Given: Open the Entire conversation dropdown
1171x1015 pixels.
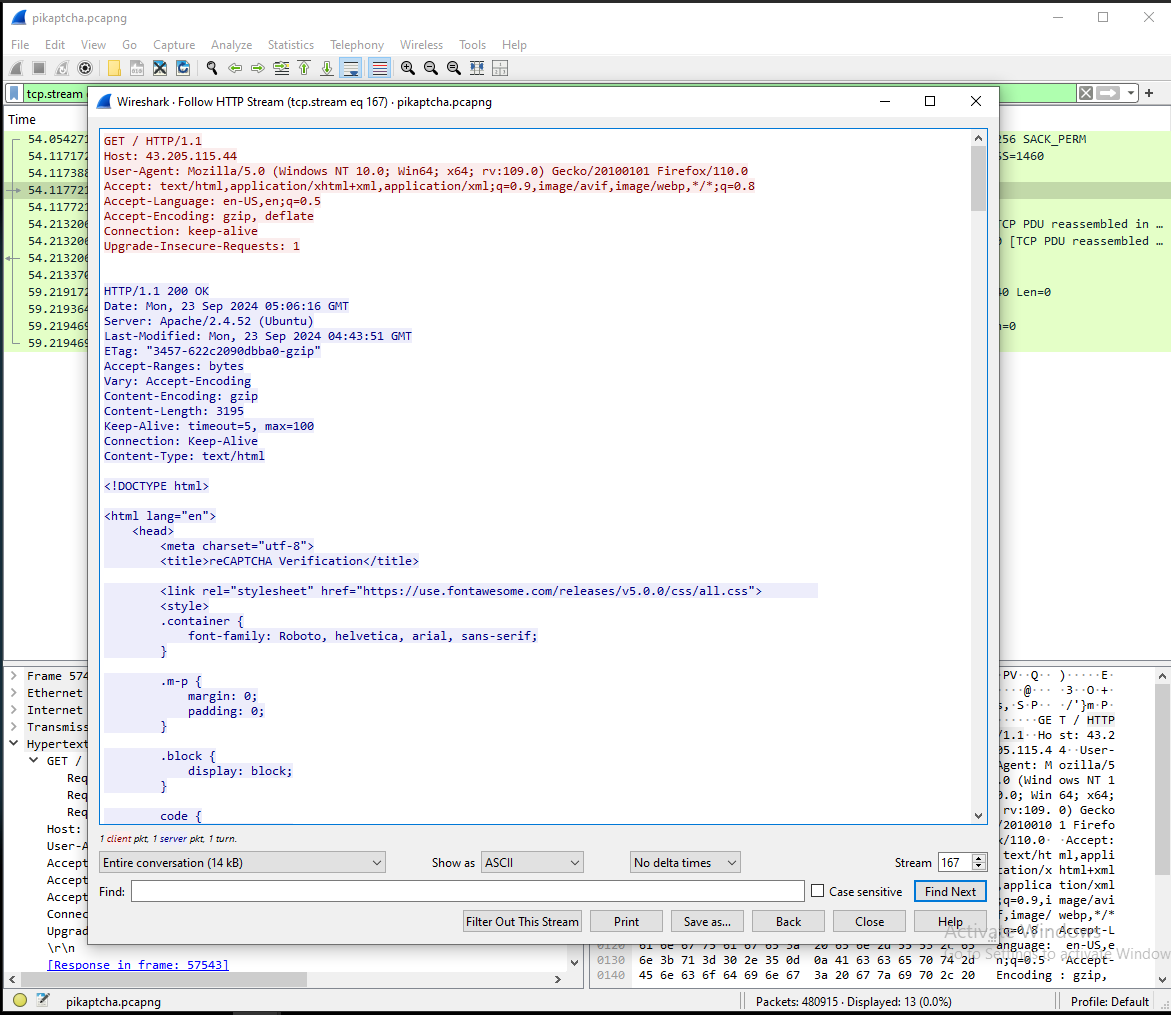Looking at the screenshot, I should click(242, 863).
